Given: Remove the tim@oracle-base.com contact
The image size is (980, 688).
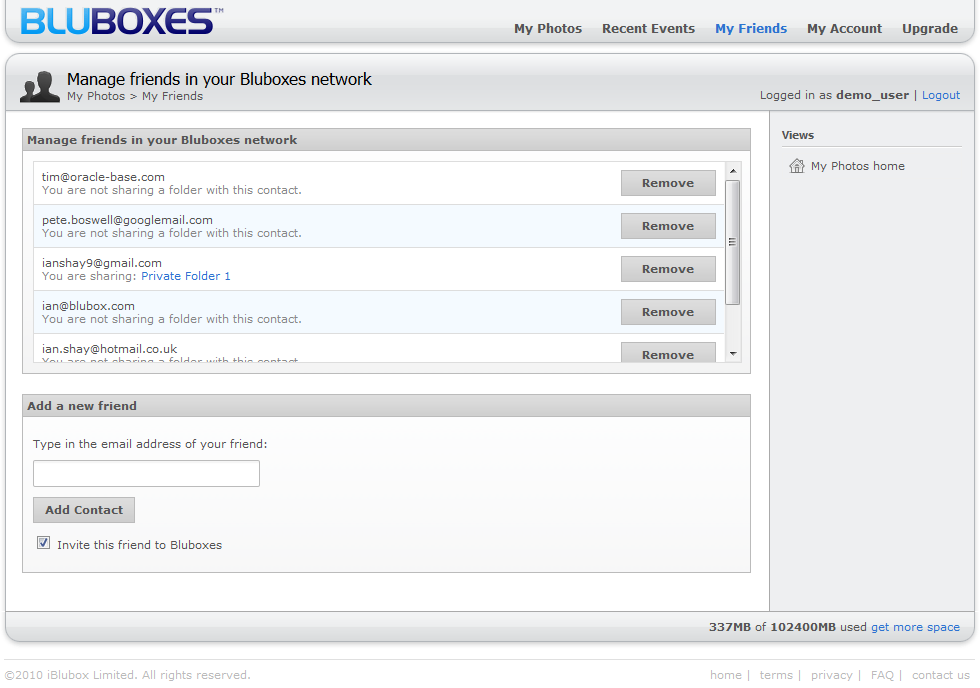Looking at the screenshot, I should [x=668, y=183].
